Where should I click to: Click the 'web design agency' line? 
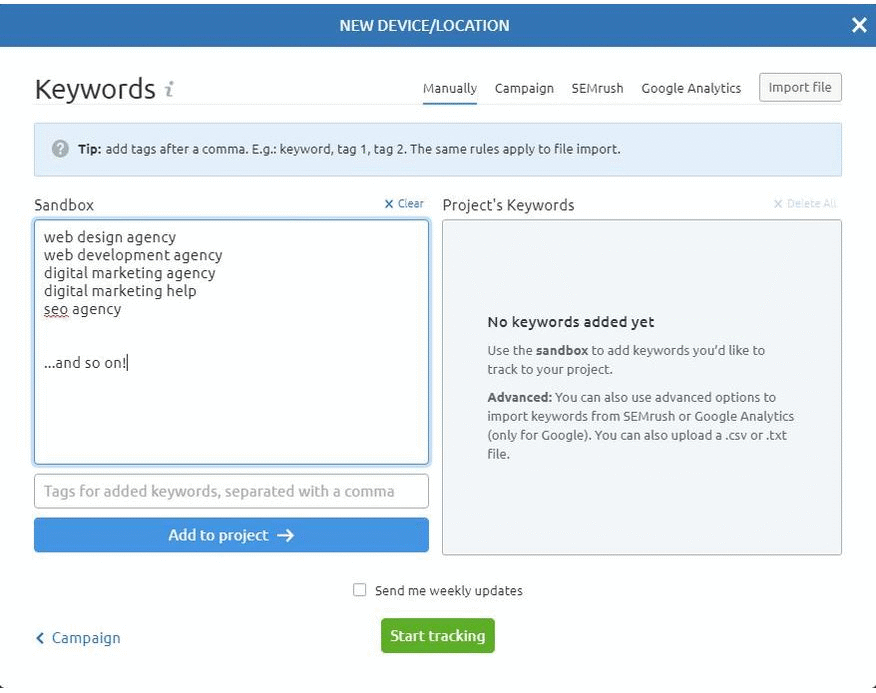point(110,237)
